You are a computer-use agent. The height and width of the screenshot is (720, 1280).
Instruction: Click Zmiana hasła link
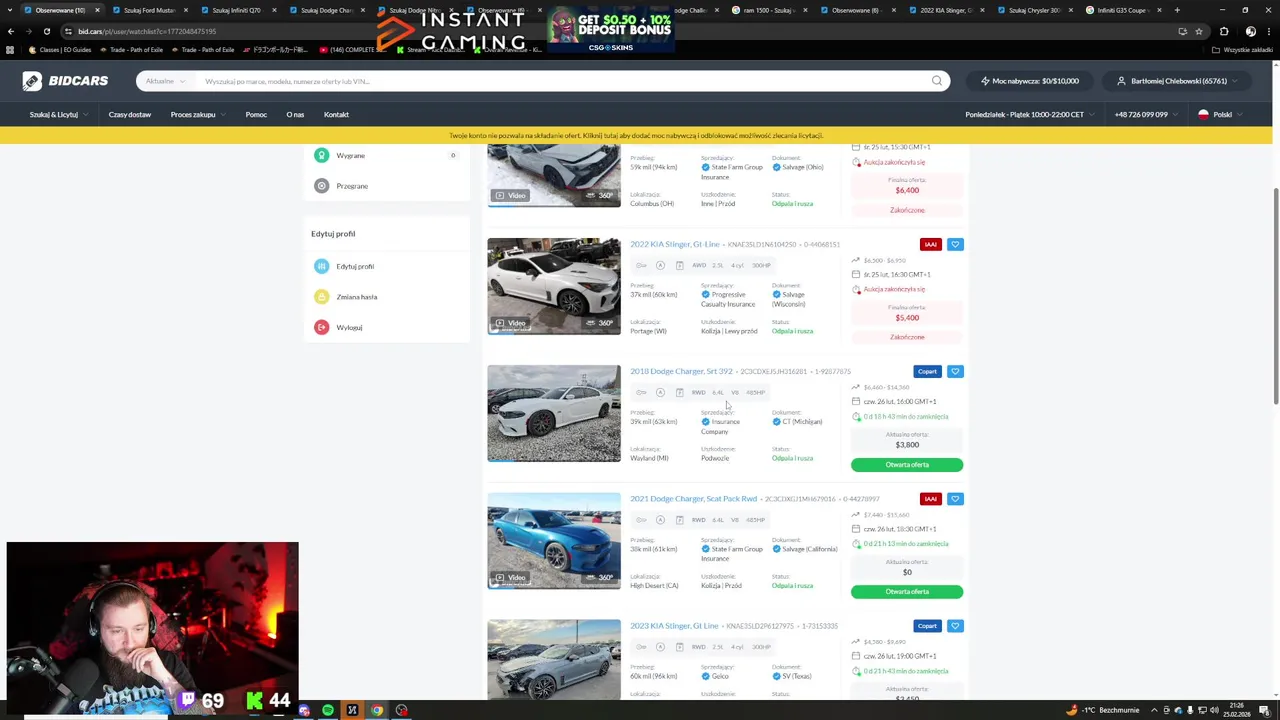tap(357, 296)
